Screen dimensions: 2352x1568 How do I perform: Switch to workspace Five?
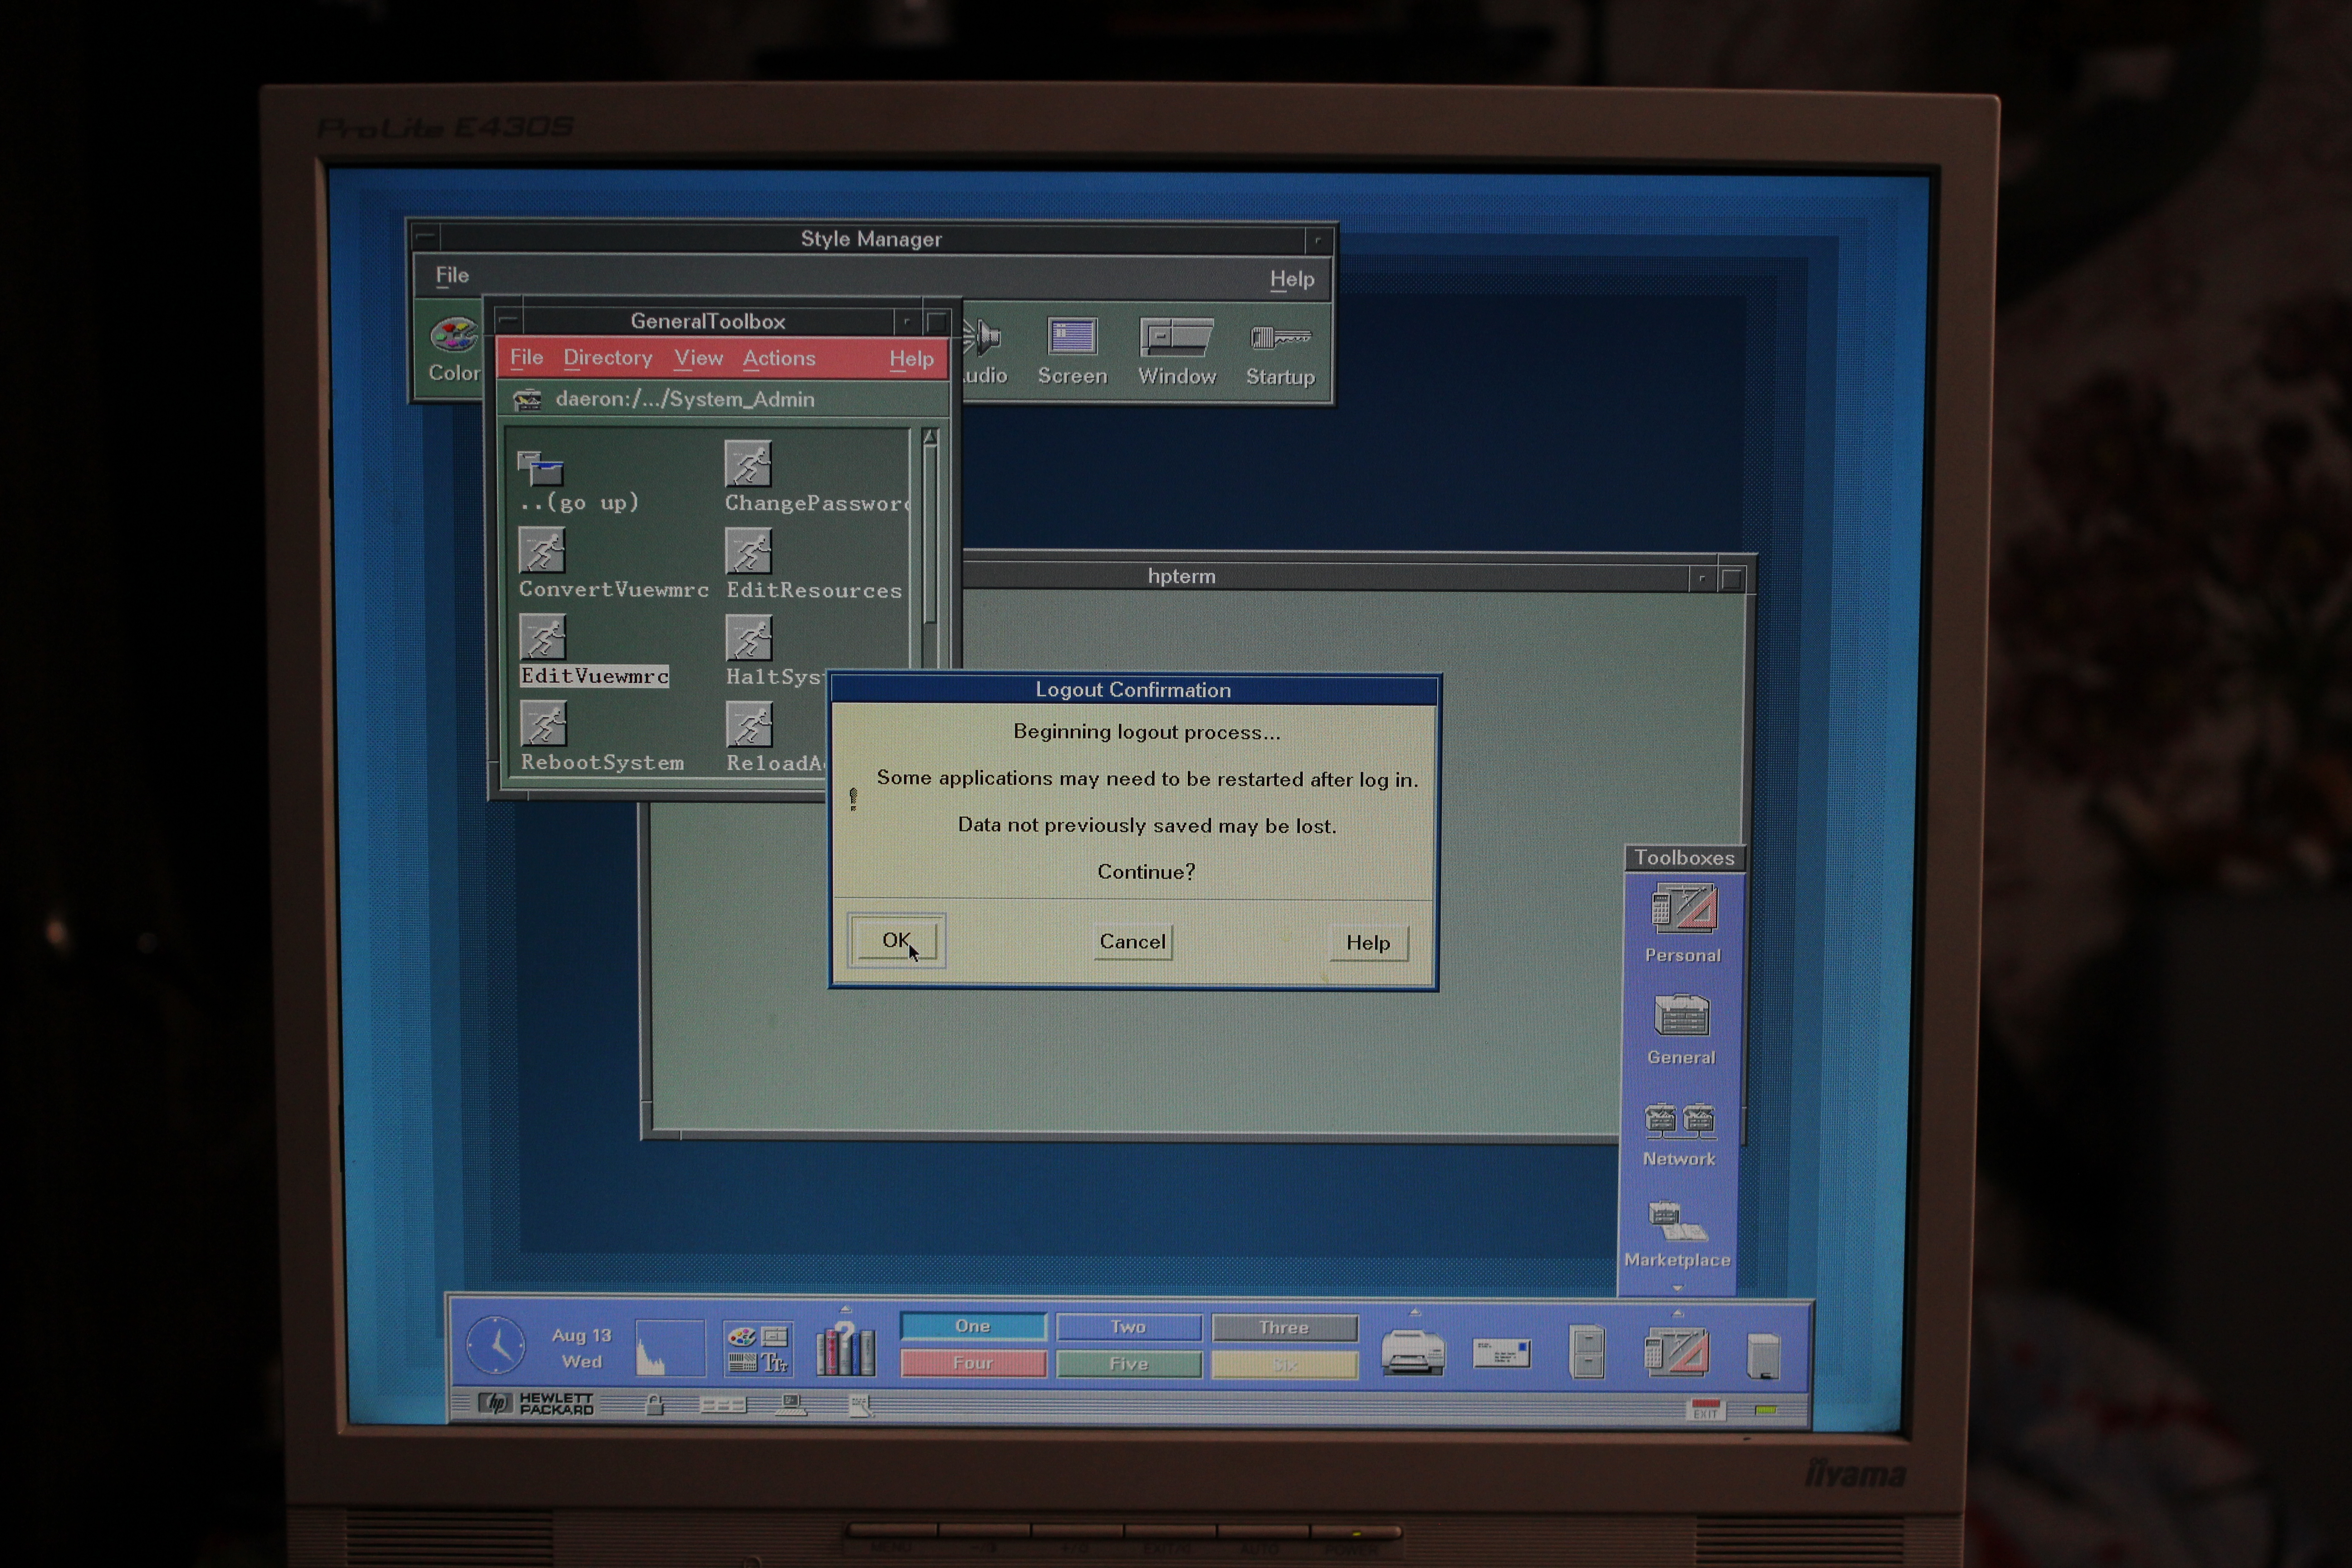(x=1128, y=1364)
